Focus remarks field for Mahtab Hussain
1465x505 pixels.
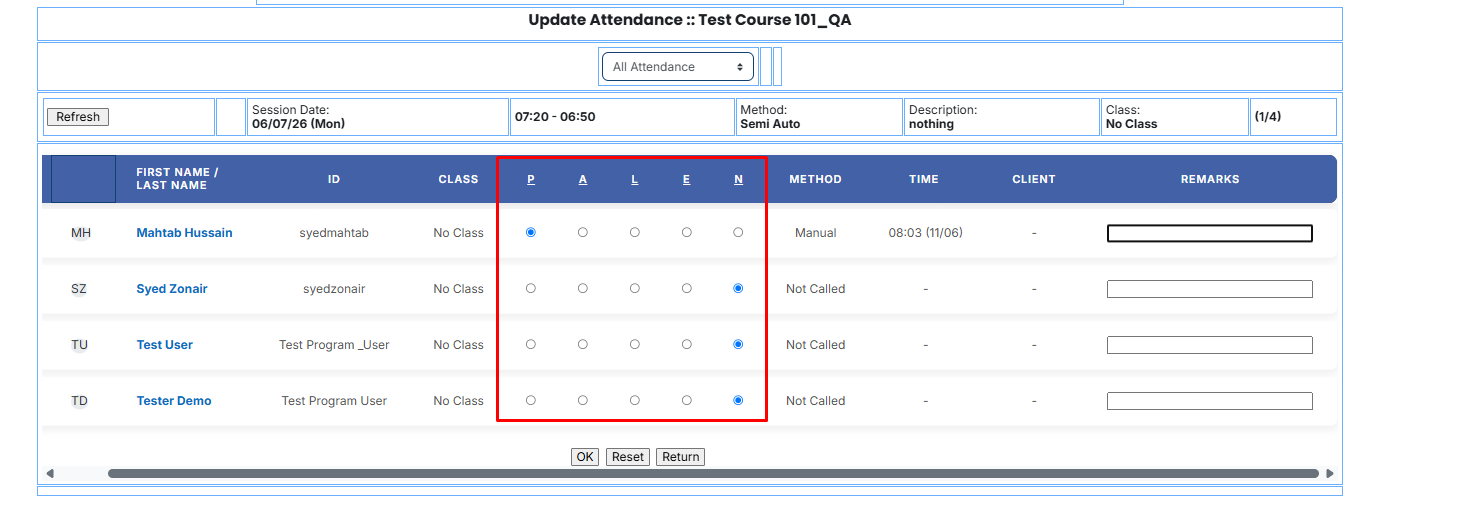point(1210,233)
